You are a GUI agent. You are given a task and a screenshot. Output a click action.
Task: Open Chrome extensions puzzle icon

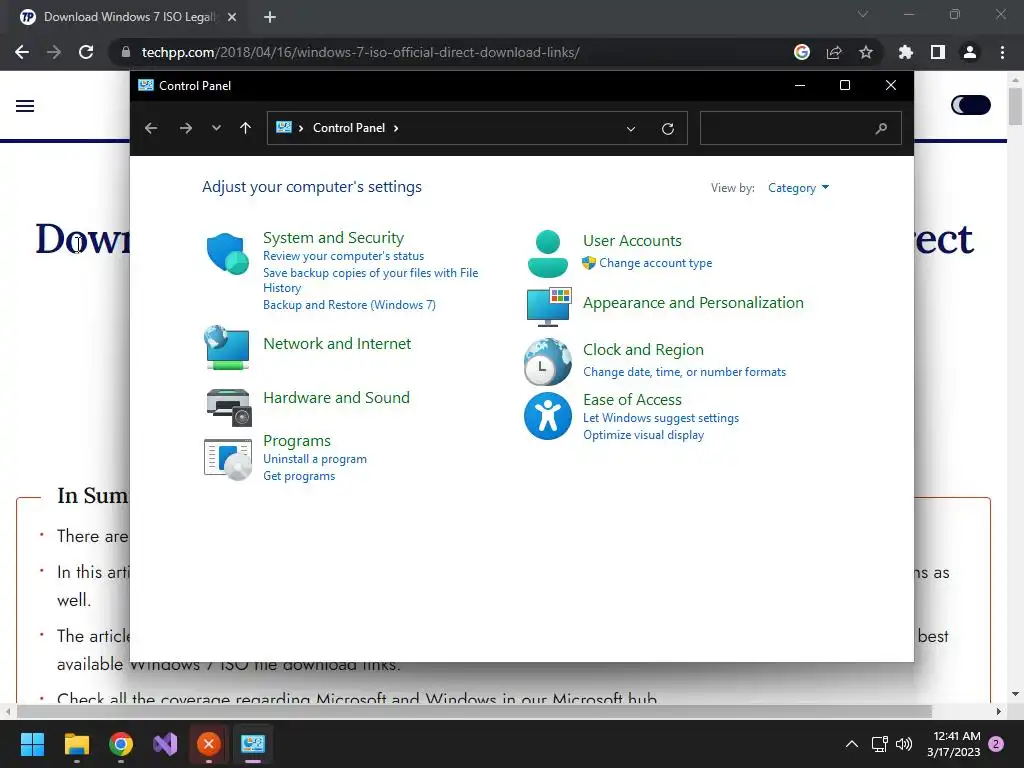coord(905,52)
